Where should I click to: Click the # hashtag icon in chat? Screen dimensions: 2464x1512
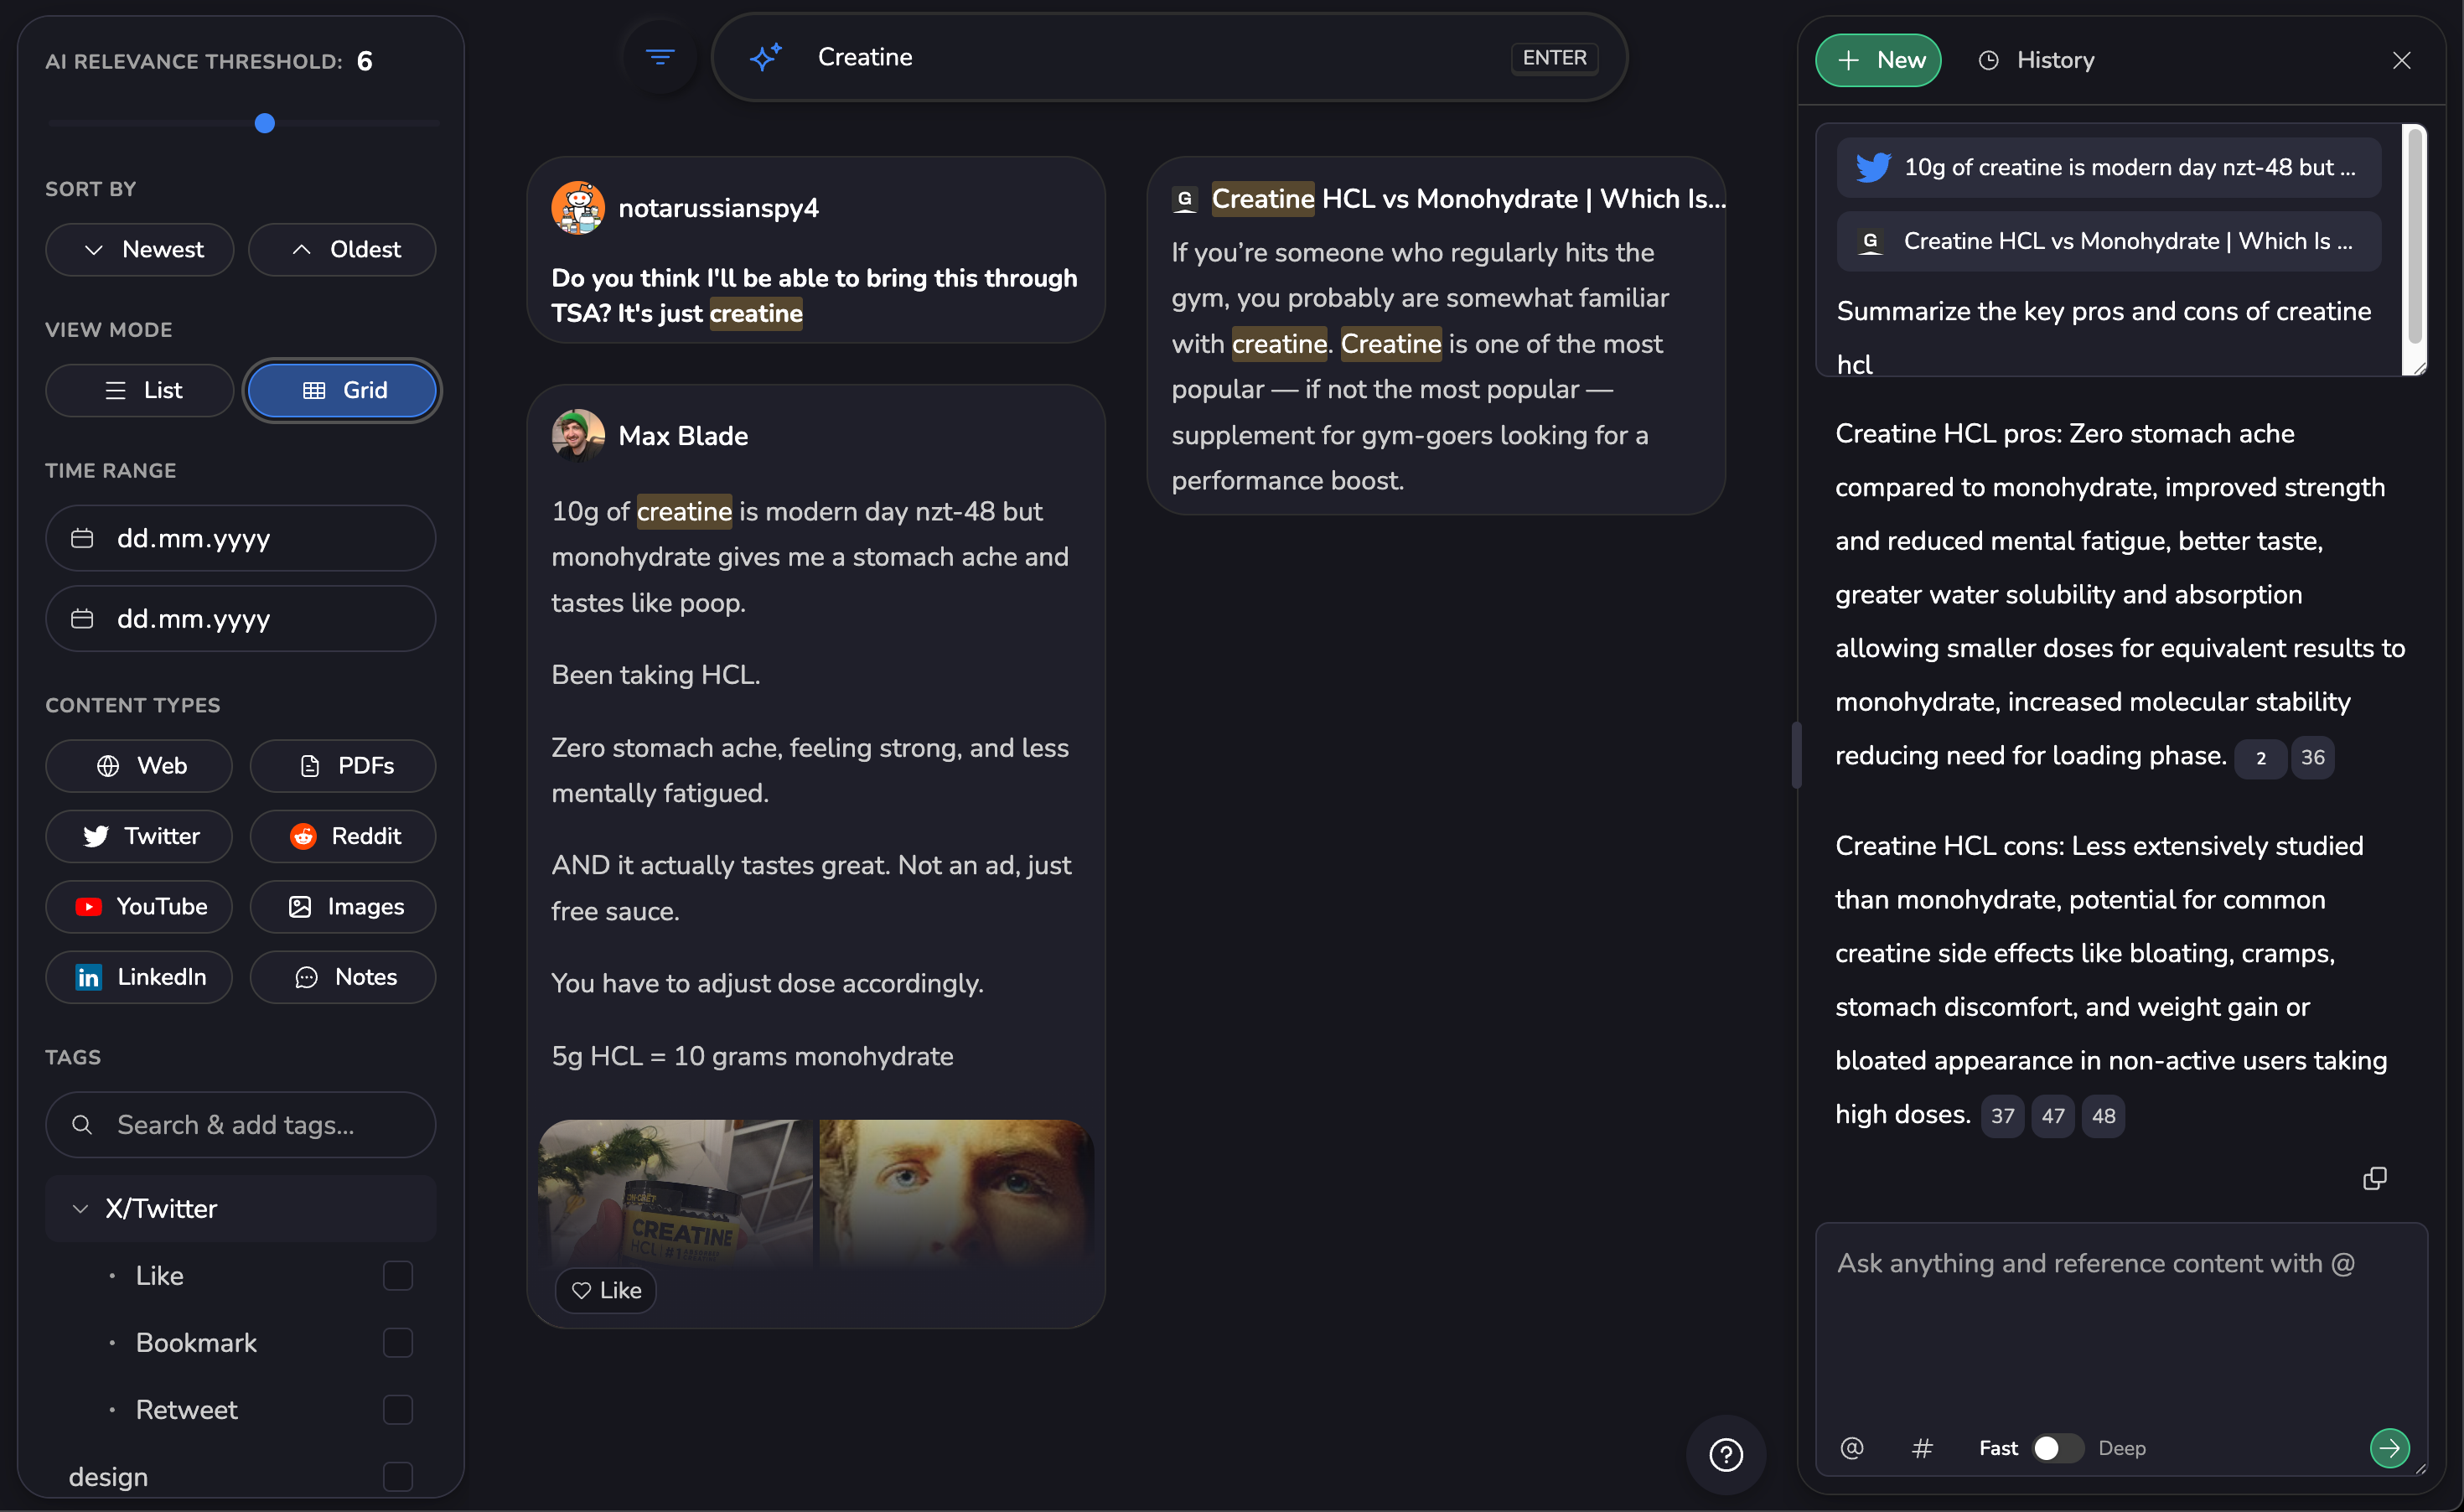(1921, 1447)
